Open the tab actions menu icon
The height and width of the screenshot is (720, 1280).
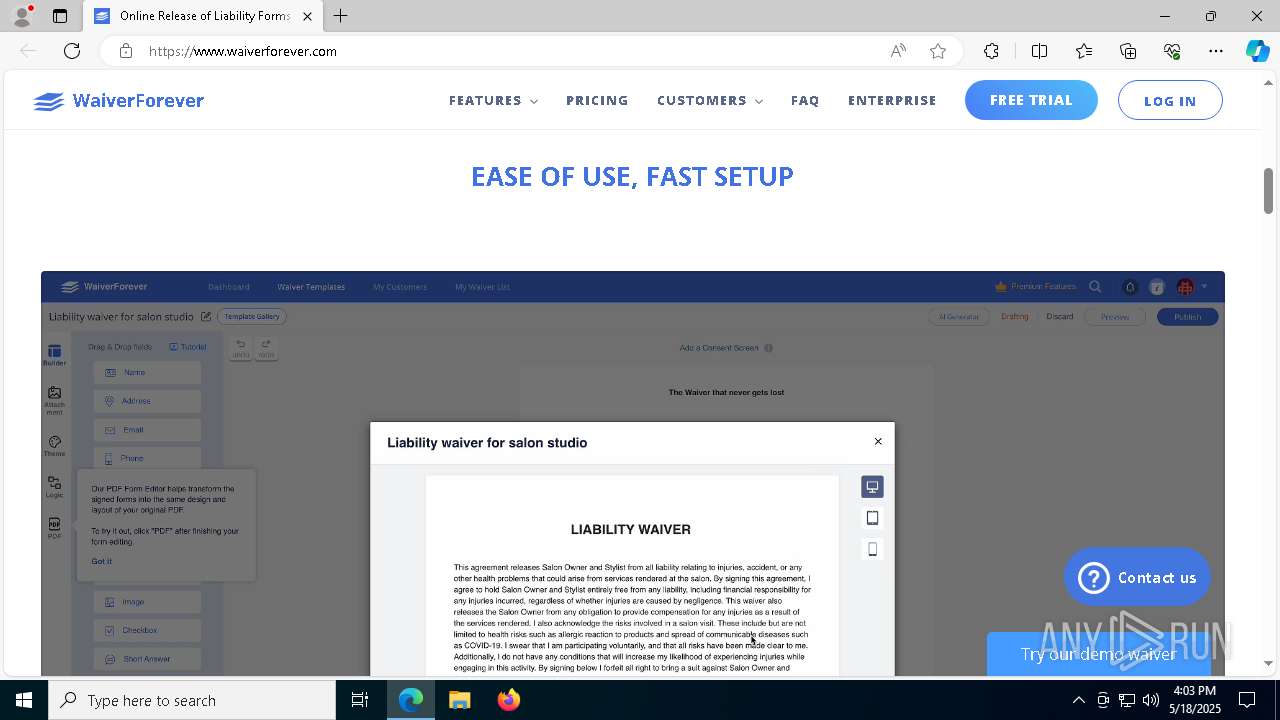[x=60, y=16]
